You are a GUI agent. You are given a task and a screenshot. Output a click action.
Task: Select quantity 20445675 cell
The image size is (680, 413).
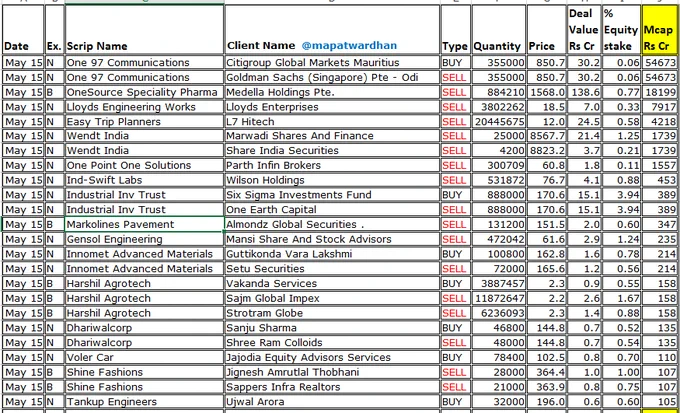pyautogui.click(x=499, y=121)
